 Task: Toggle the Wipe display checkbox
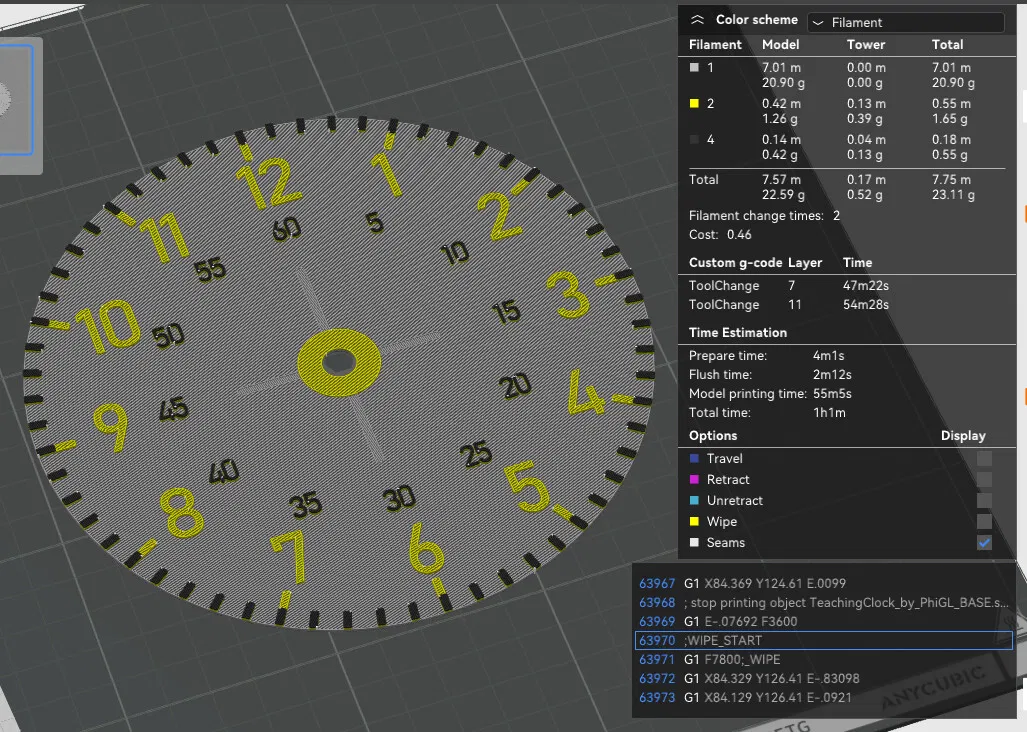pos(984,521)
